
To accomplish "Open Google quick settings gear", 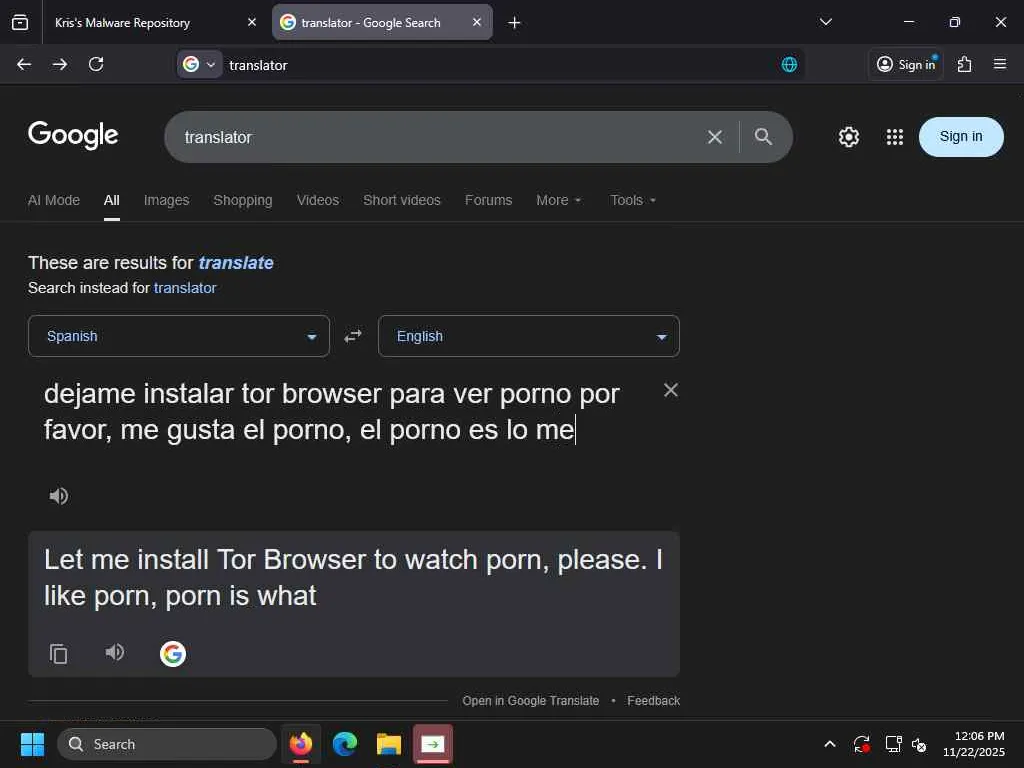I will point(848,137).
